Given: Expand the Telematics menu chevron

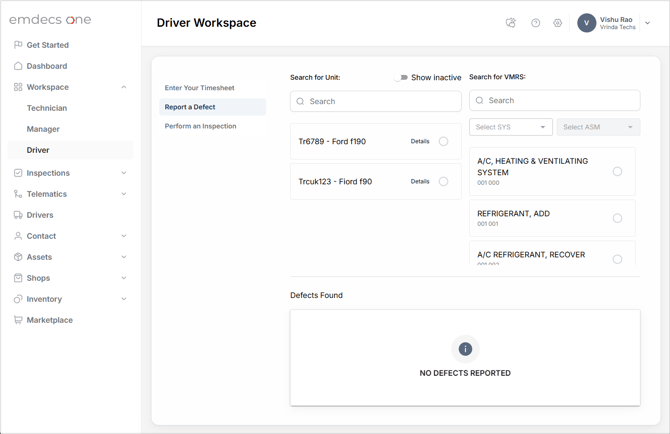Looking at the screenshot, I should click(123, 194).
